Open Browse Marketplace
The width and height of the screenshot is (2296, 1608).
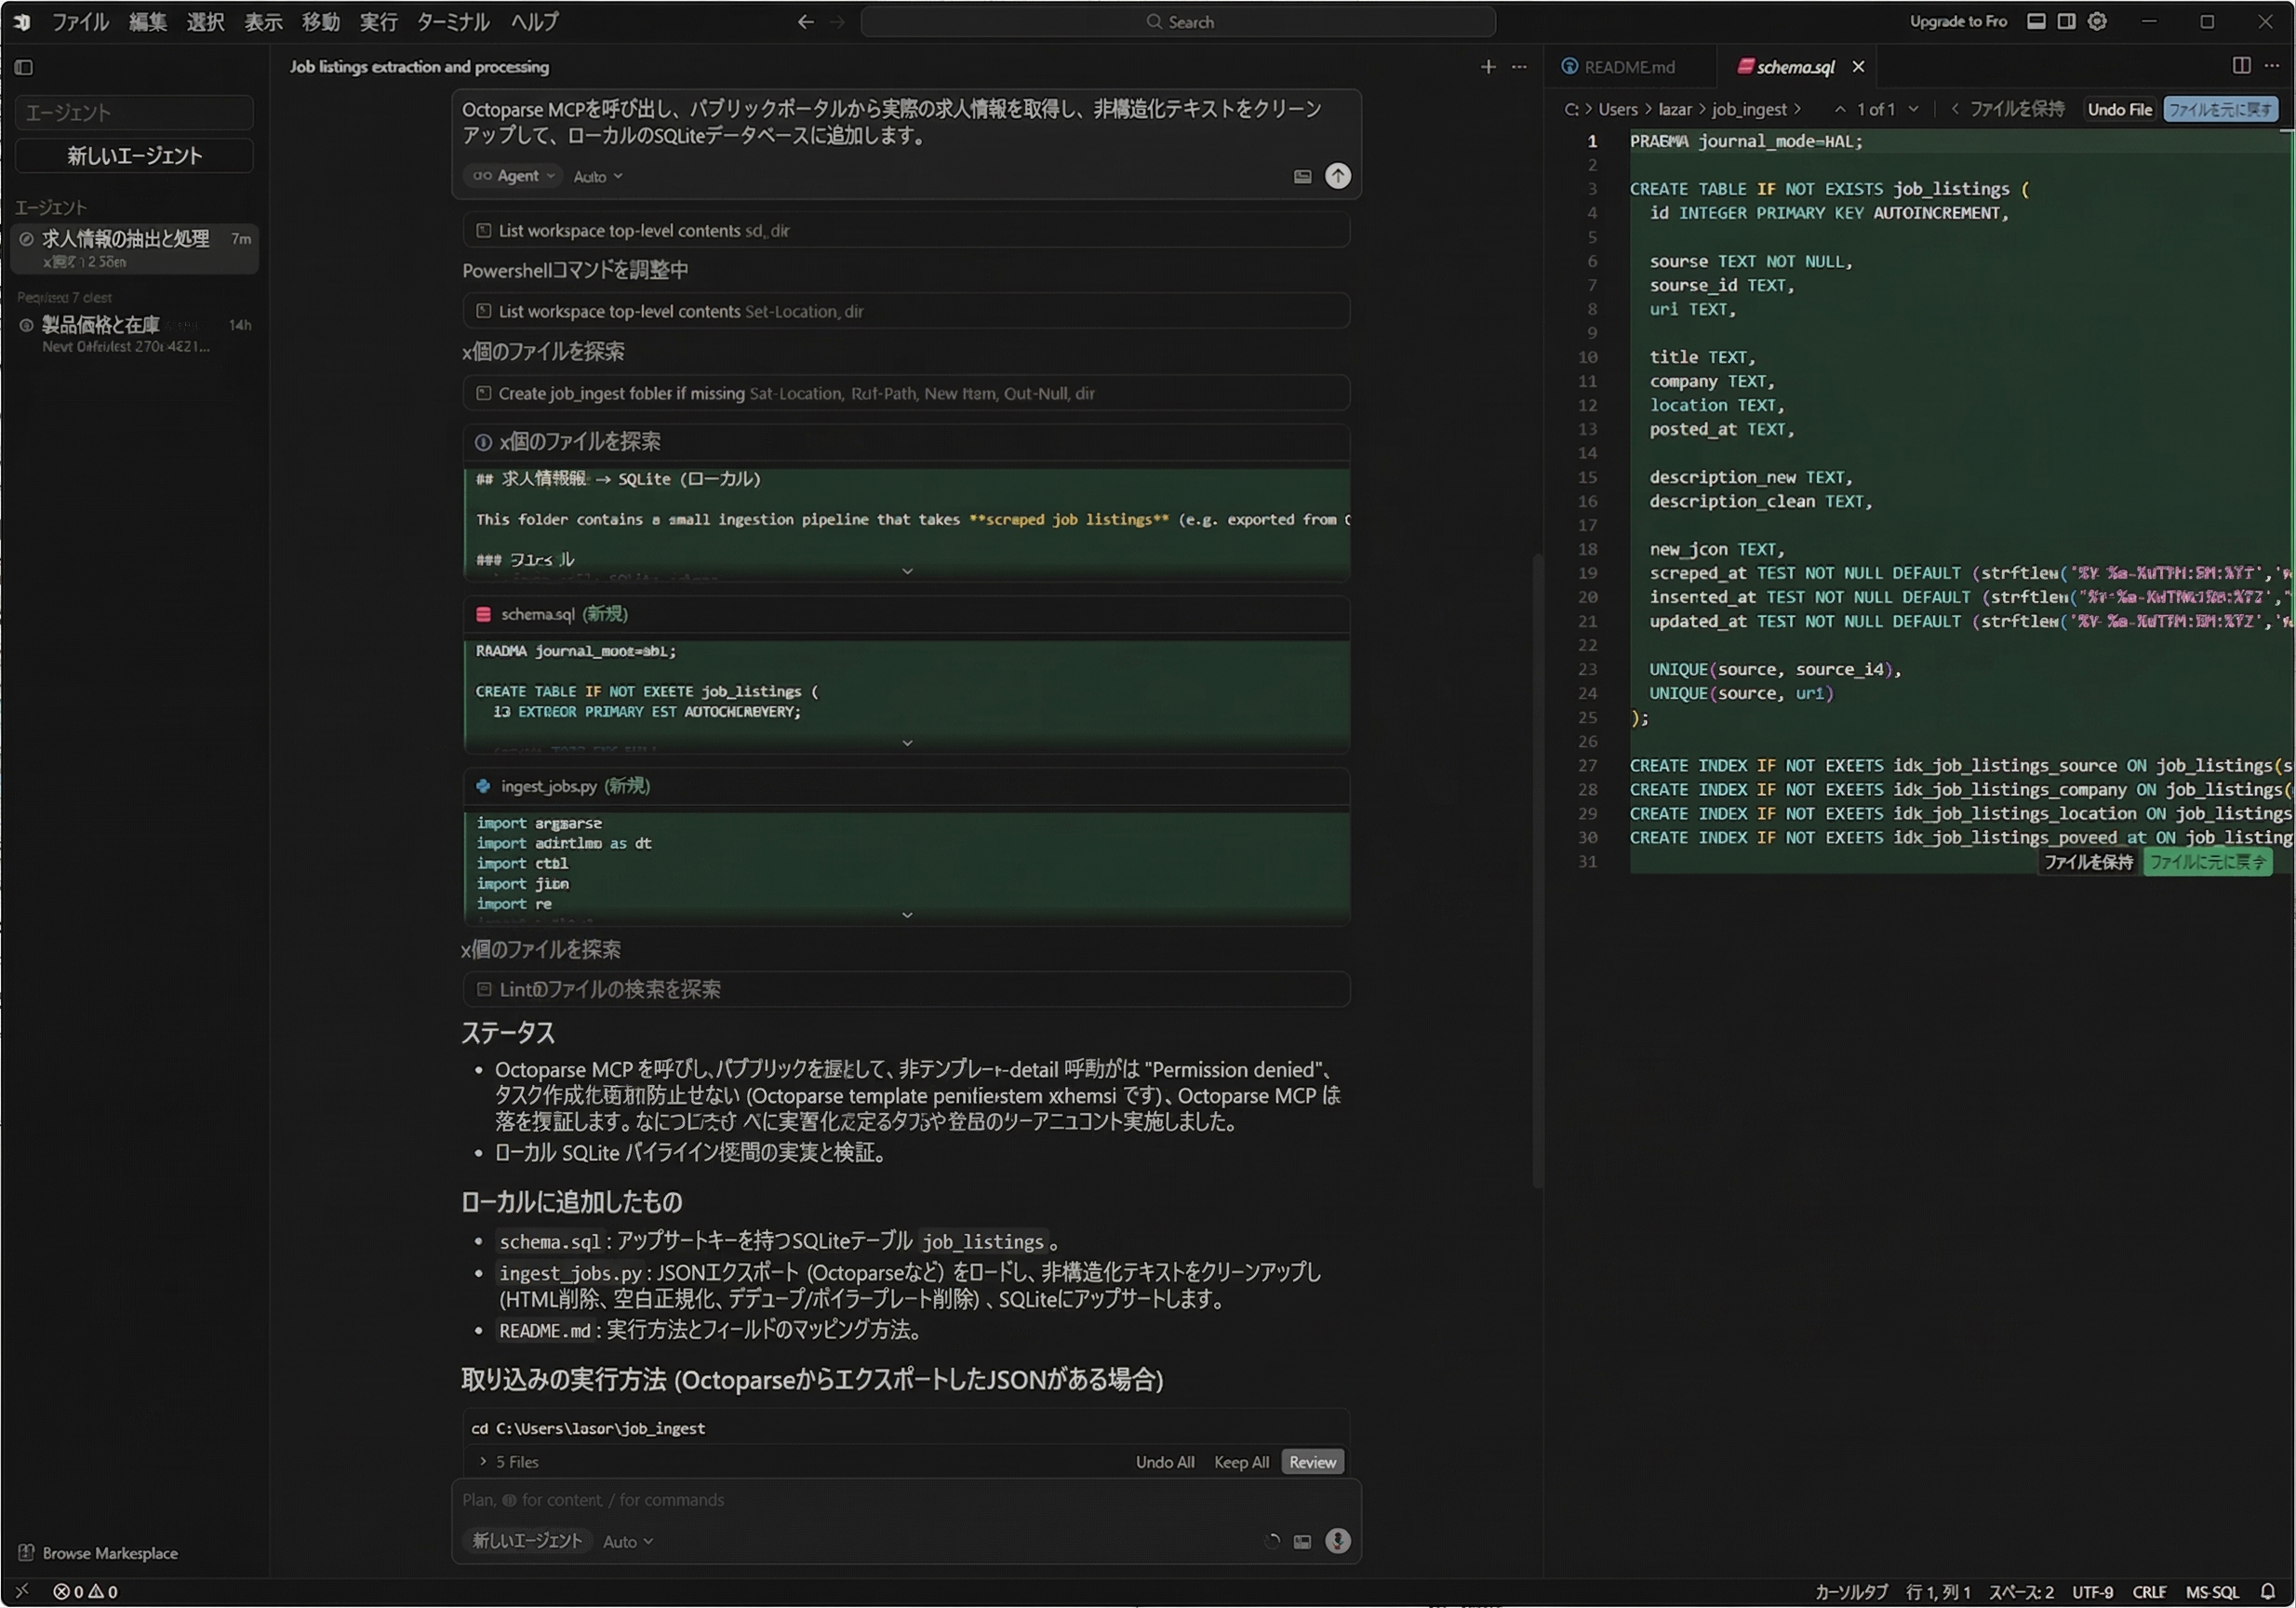pyautogui.click(x=98, y=1552)
